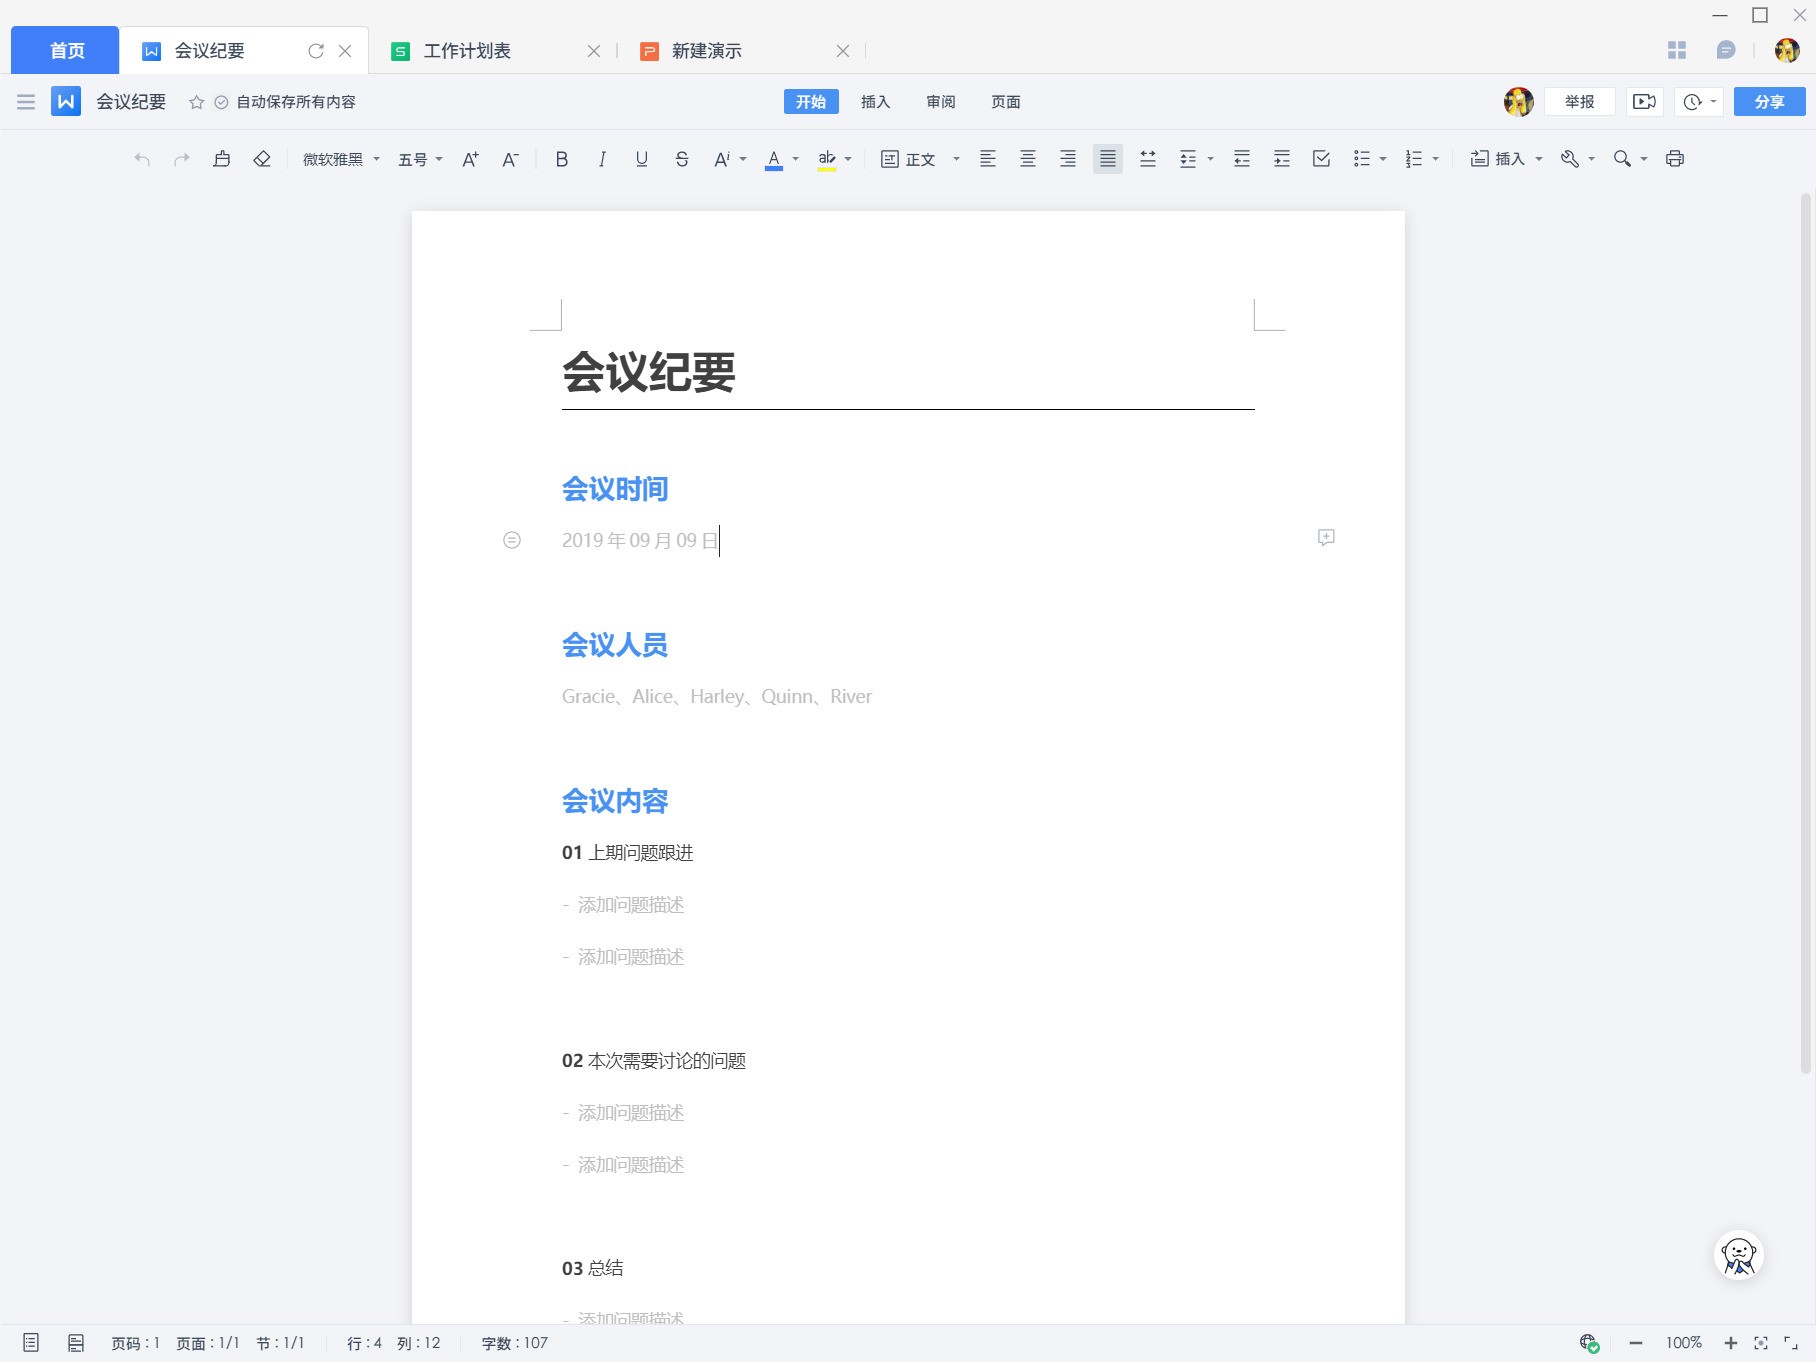Zoom out with the minus button
Screen dimensions: 1816x1362
pos(1636,1343)
